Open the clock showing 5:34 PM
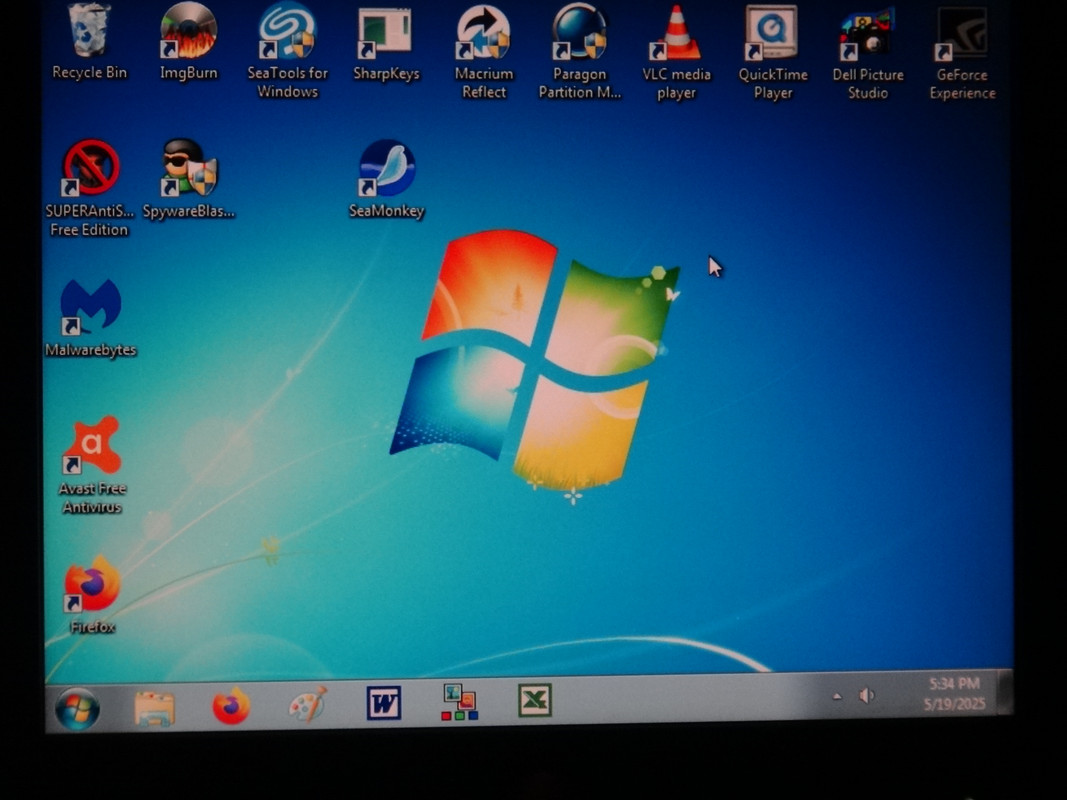The height and width of the screenshot is (800, 1067). click(x=955, y=693)
